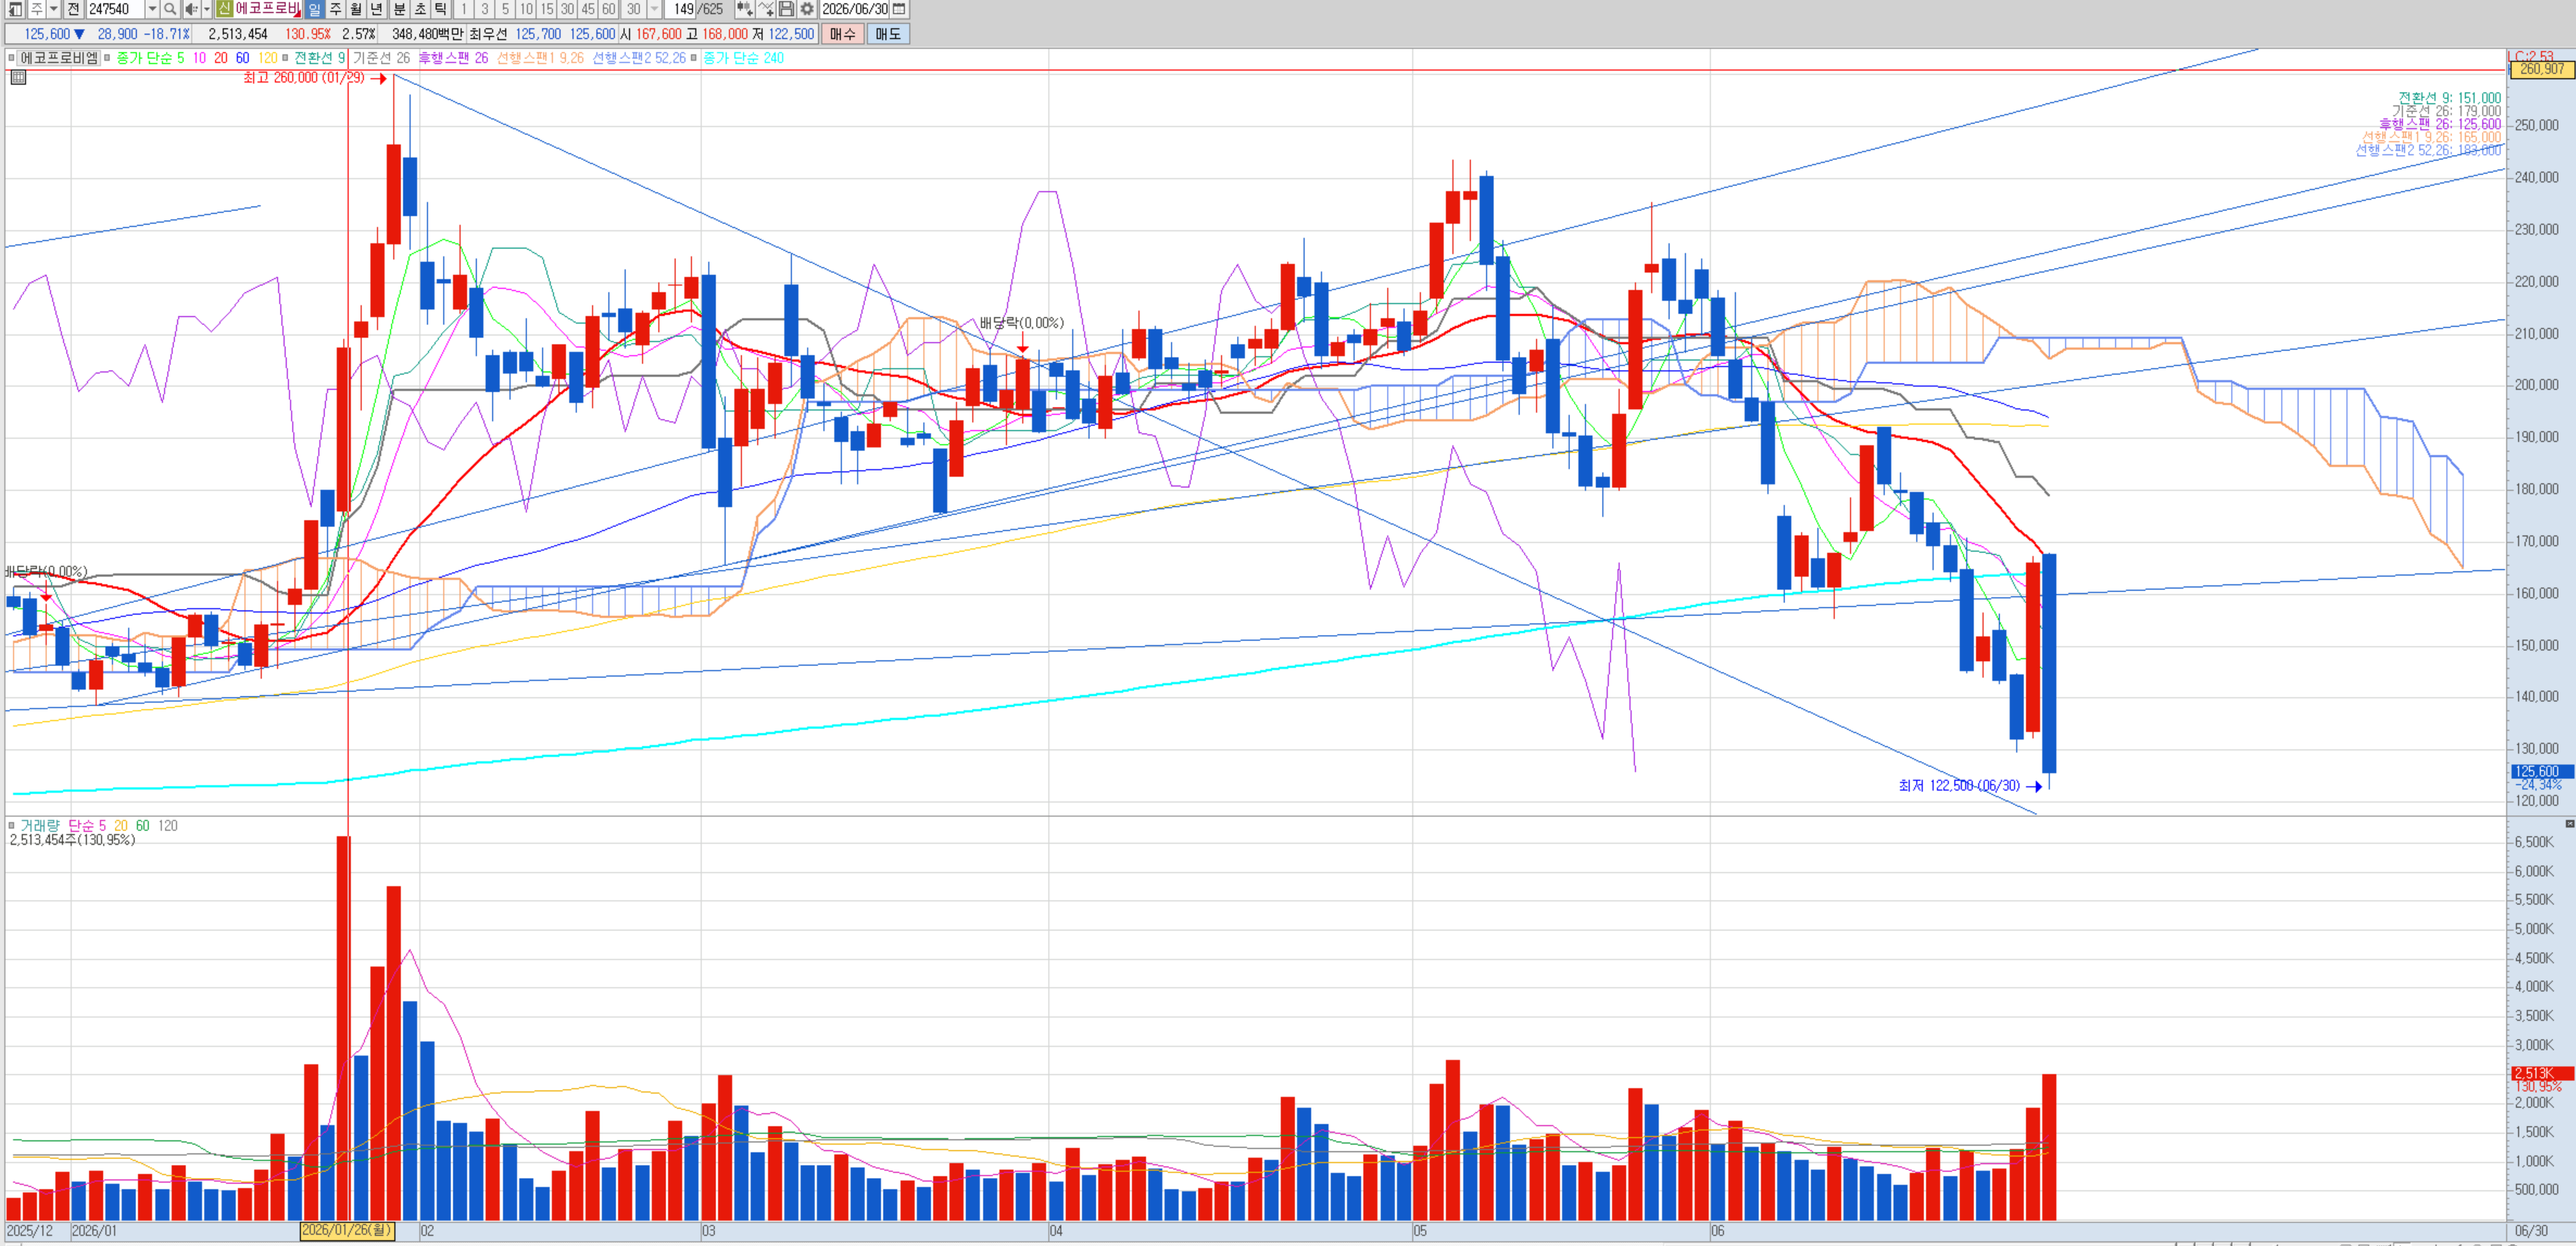Switch to the 주 (weekly) chart period
2576x1246 pixels.
point(335,9)
